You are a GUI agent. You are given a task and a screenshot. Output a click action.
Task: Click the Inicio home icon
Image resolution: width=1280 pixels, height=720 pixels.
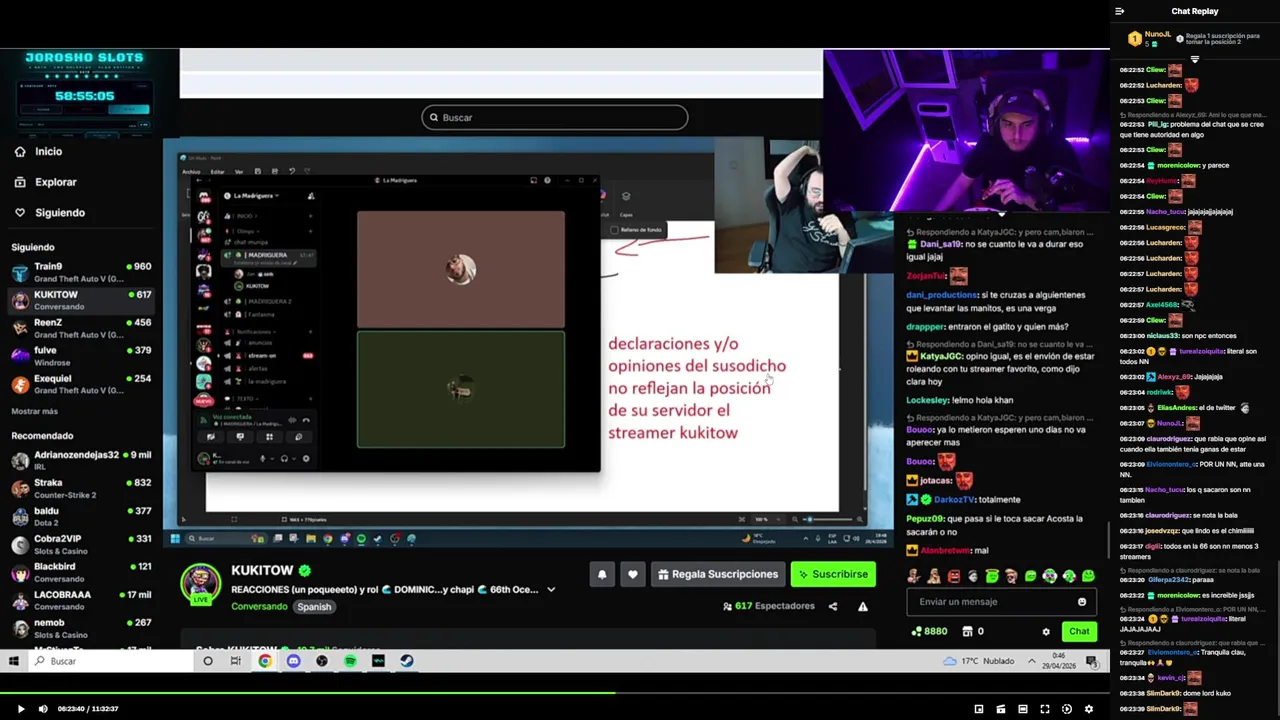[20, 152]
